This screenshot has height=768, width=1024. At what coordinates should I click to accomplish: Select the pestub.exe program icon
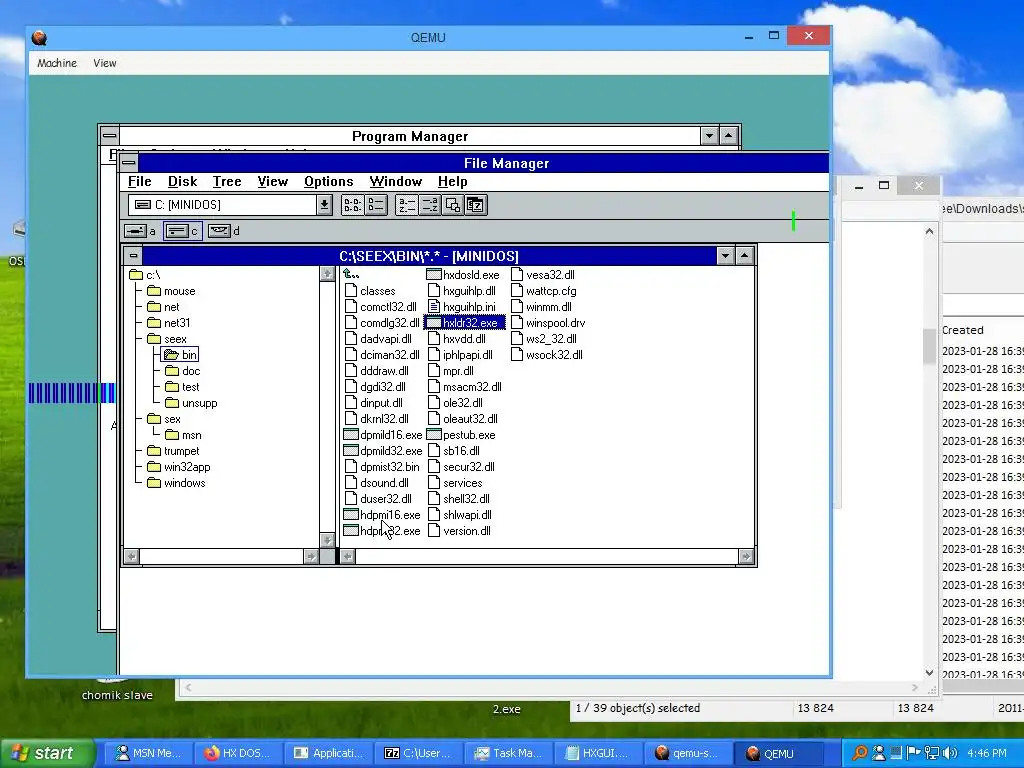click(x=434, y=435)
